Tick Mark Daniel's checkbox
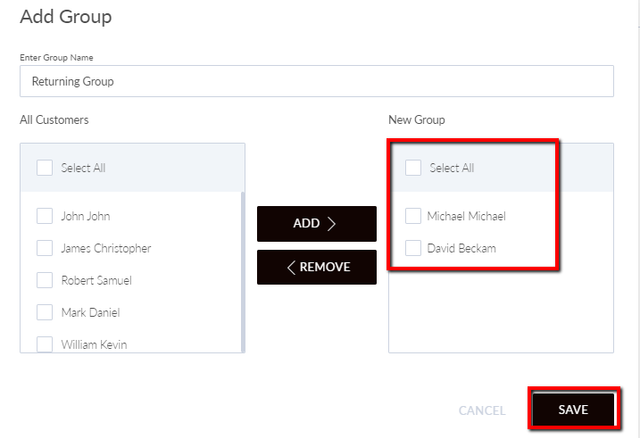640x438 pixels. click(44, 312)
